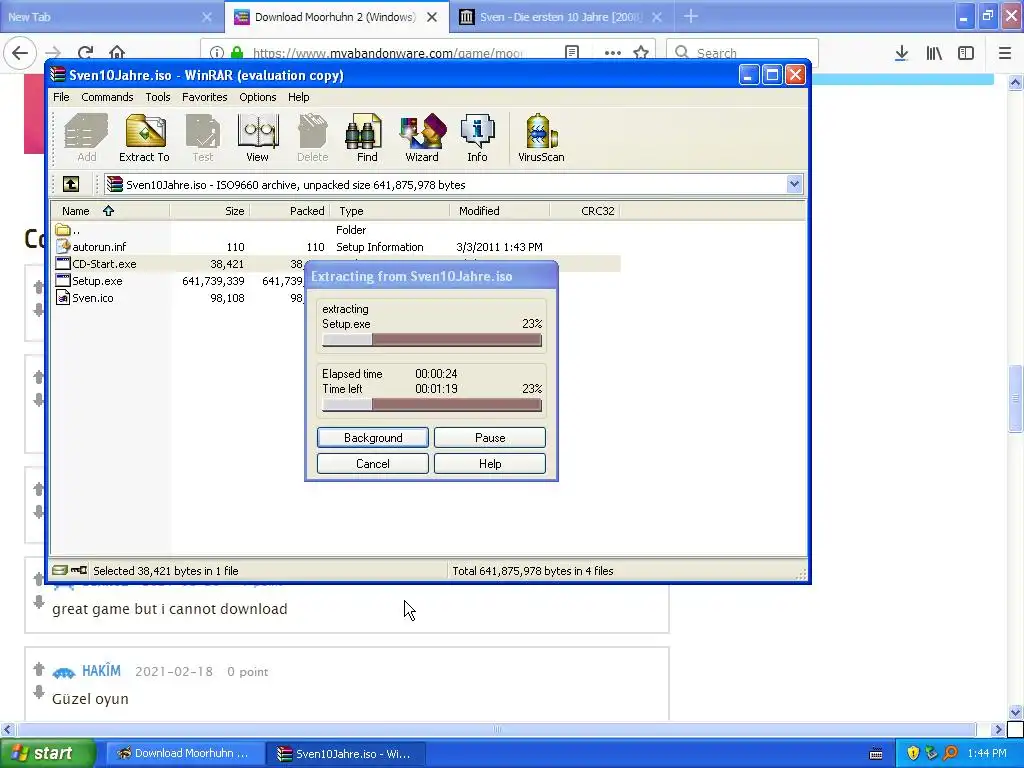Click the browser vertical scrollbar thumb
Viewport: 1024px width, 768px height.
click(1016, 398)
